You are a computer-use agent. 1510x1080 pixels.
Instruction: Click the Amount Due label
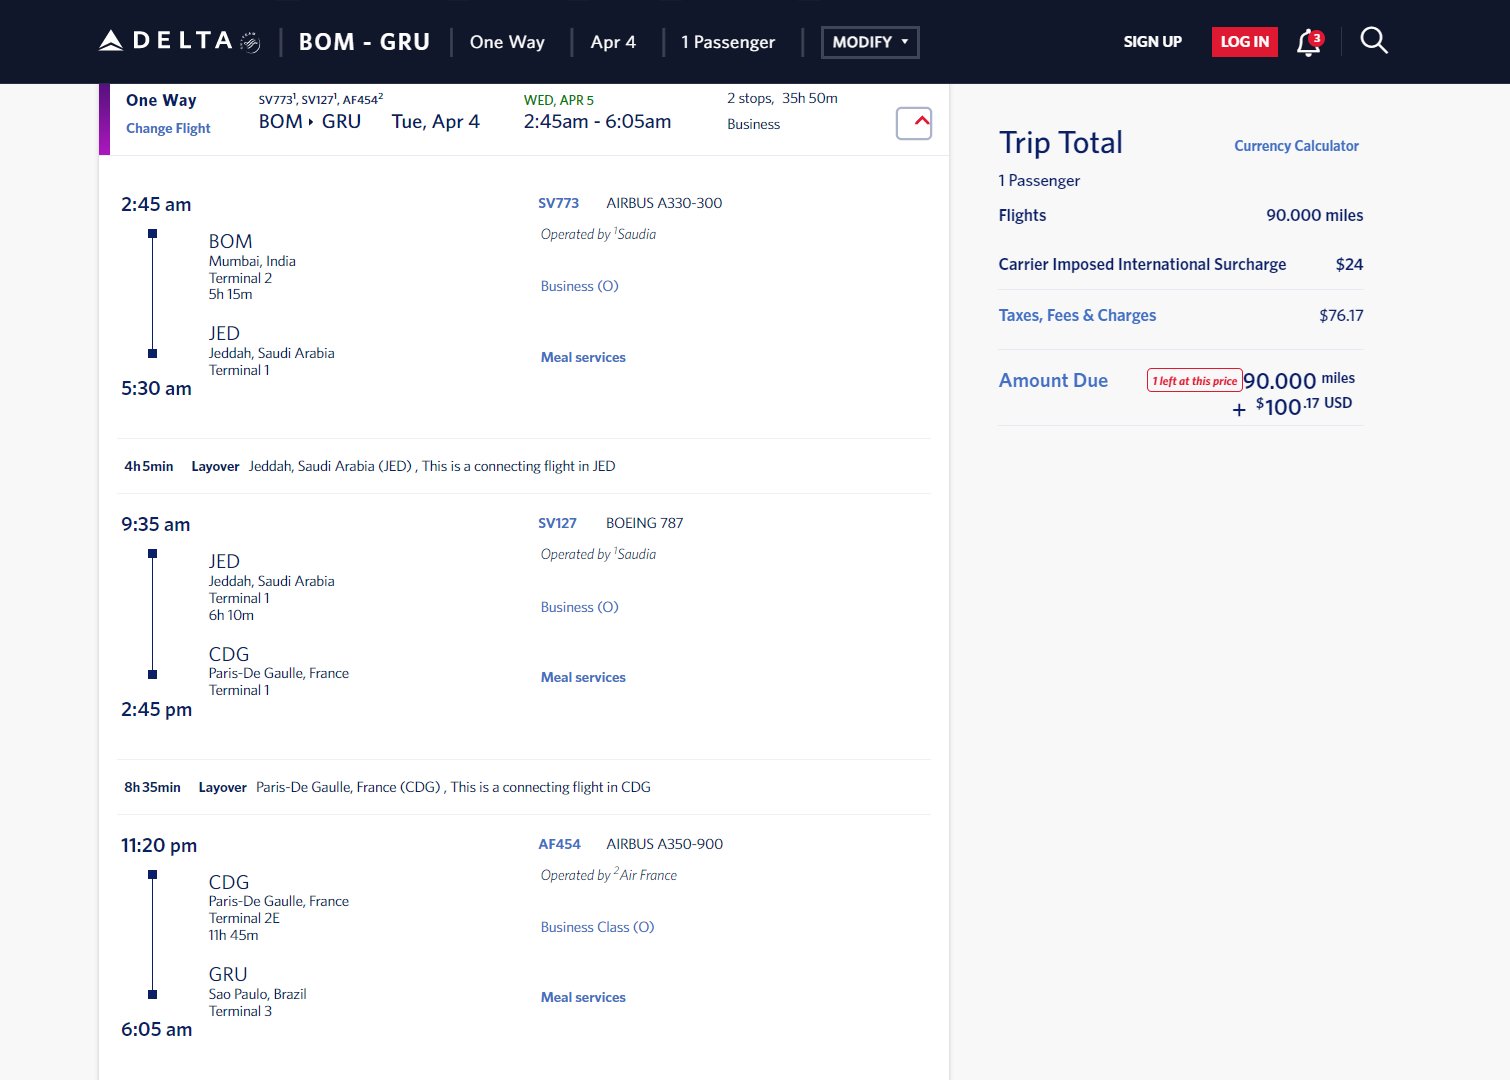[x=1053, y=380]
